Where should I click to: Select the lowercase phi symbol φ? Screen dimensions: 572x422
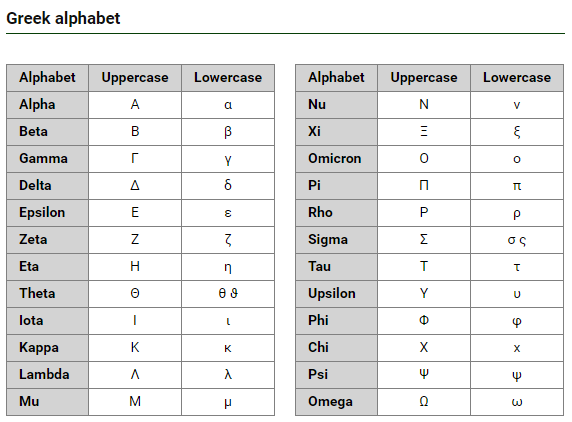[x=517, y=321]
